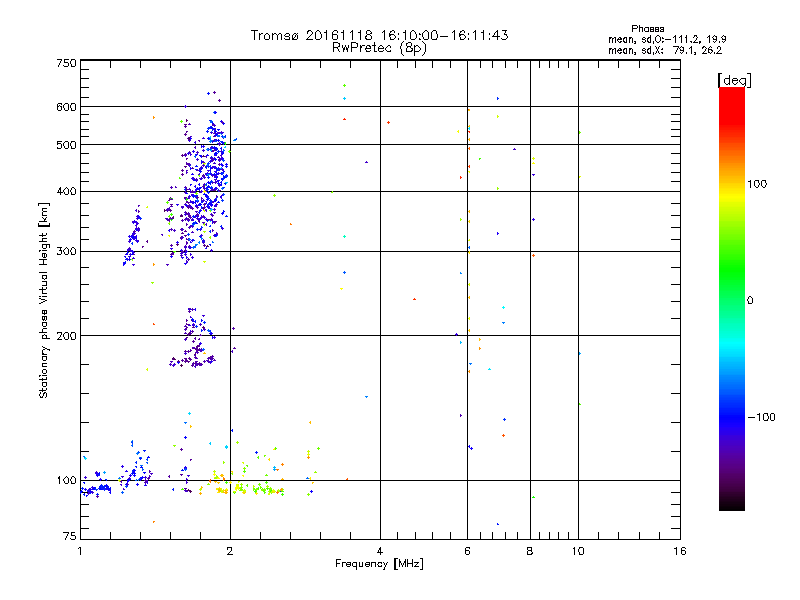The height and width of the screenshot is (600, 800).
Task: Click the "RwPretec (8p)" subtitle
Action: 379,48
